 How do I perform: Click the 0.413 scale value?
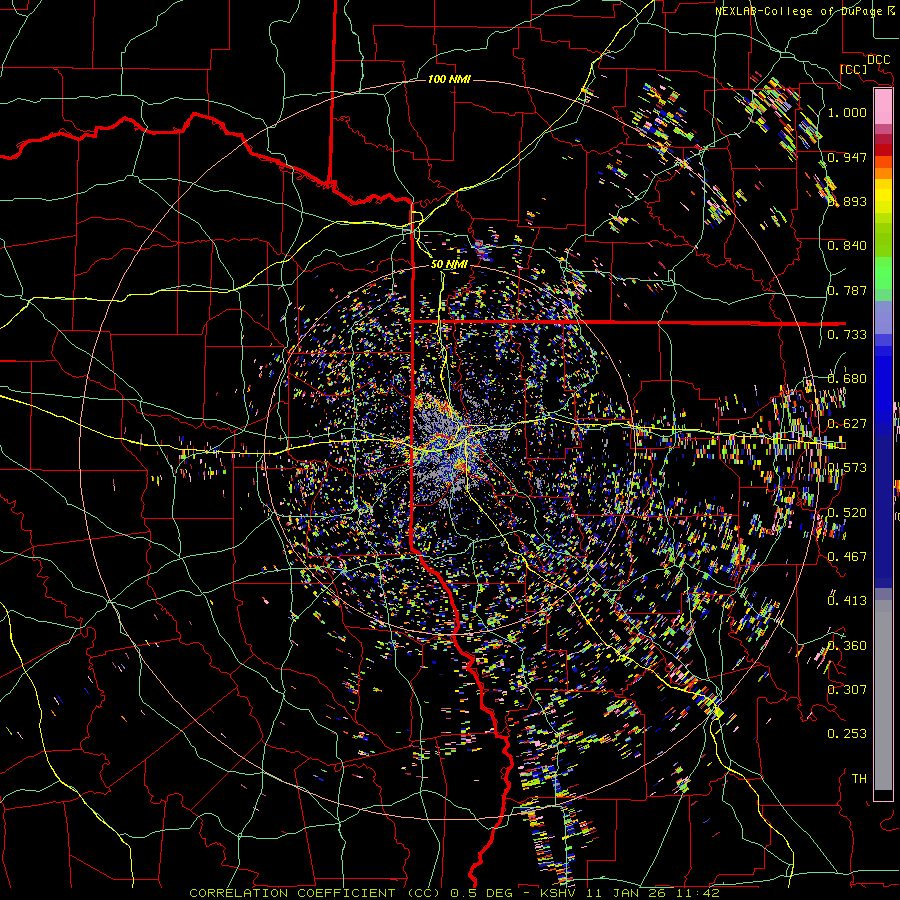[x=847, y=601]
